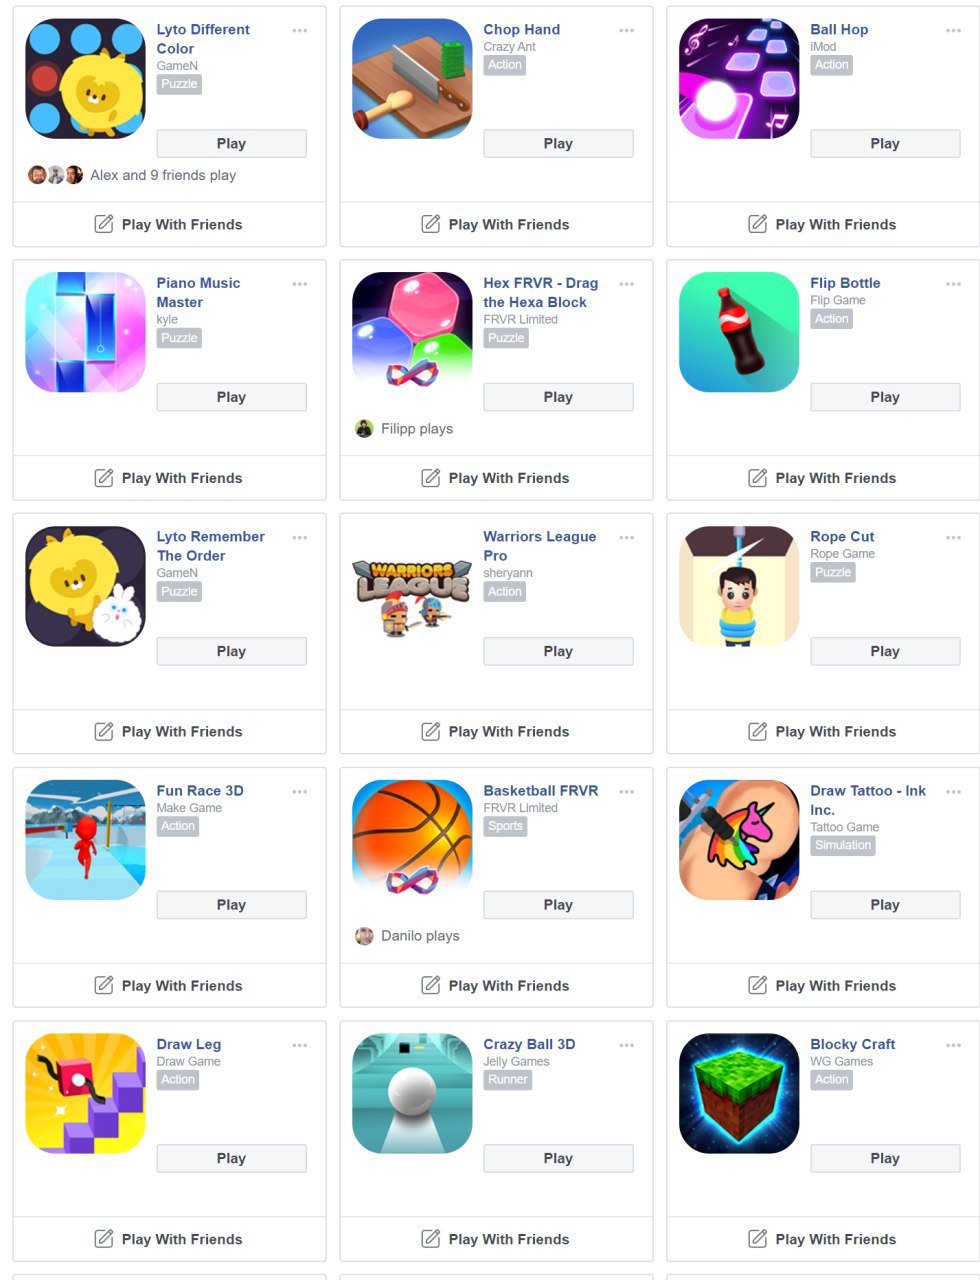This screenshot has width=980, height=1280.
Task: Choose Play With Friends for Crazy Ball 3D
Action: pyautogui.click(x=495, y=1239)
